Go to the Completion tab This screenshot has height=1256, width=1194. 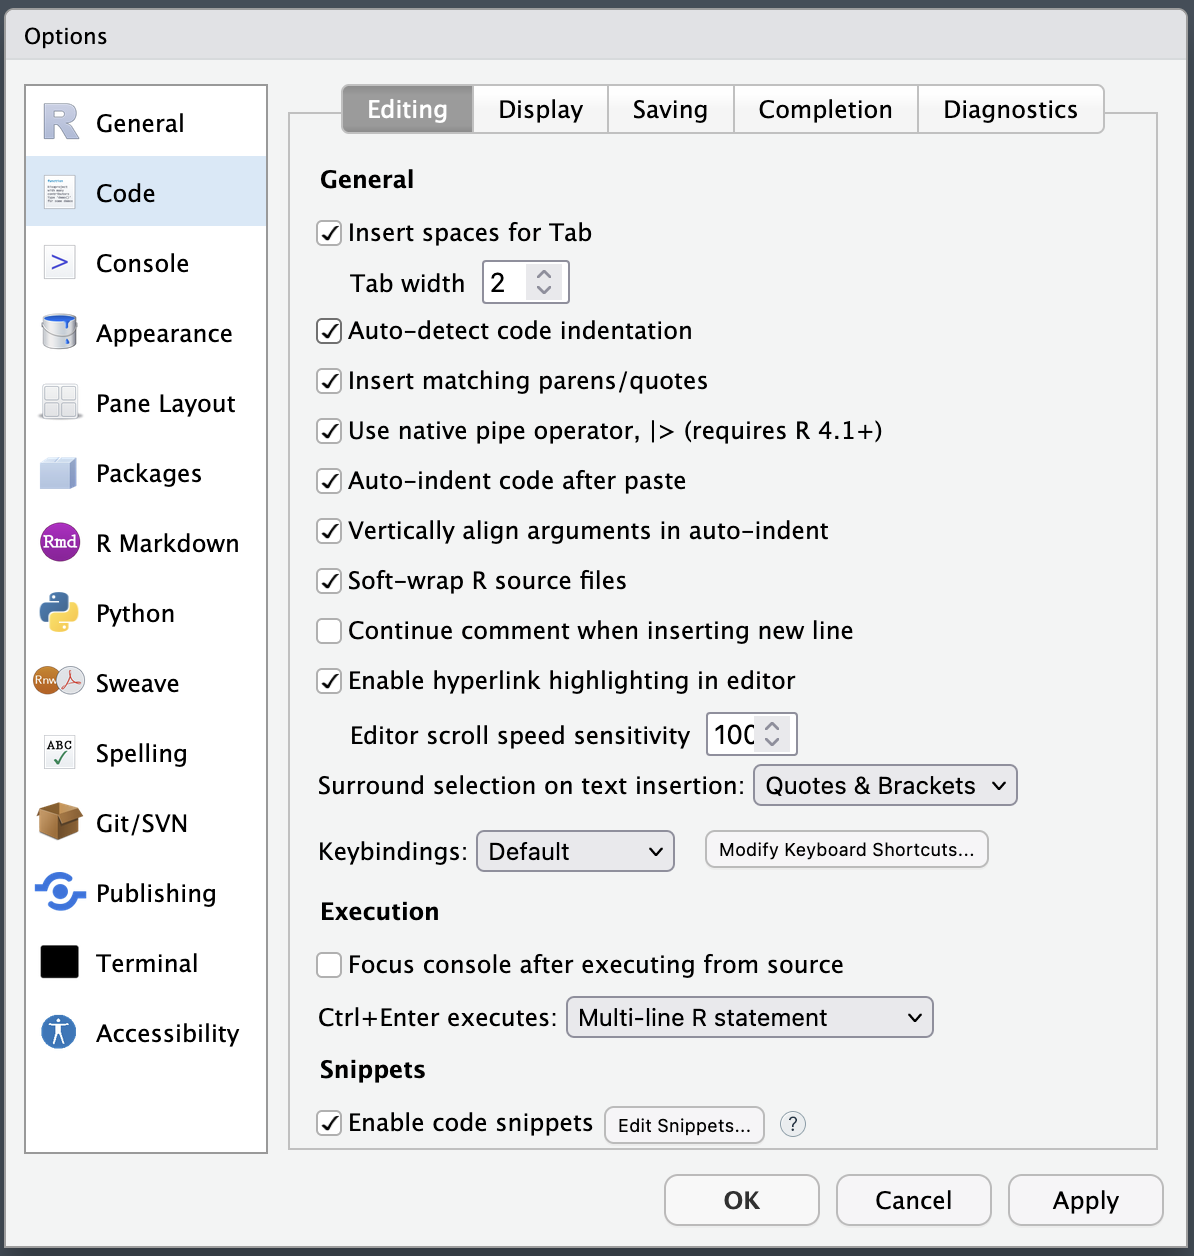[825, 109]
